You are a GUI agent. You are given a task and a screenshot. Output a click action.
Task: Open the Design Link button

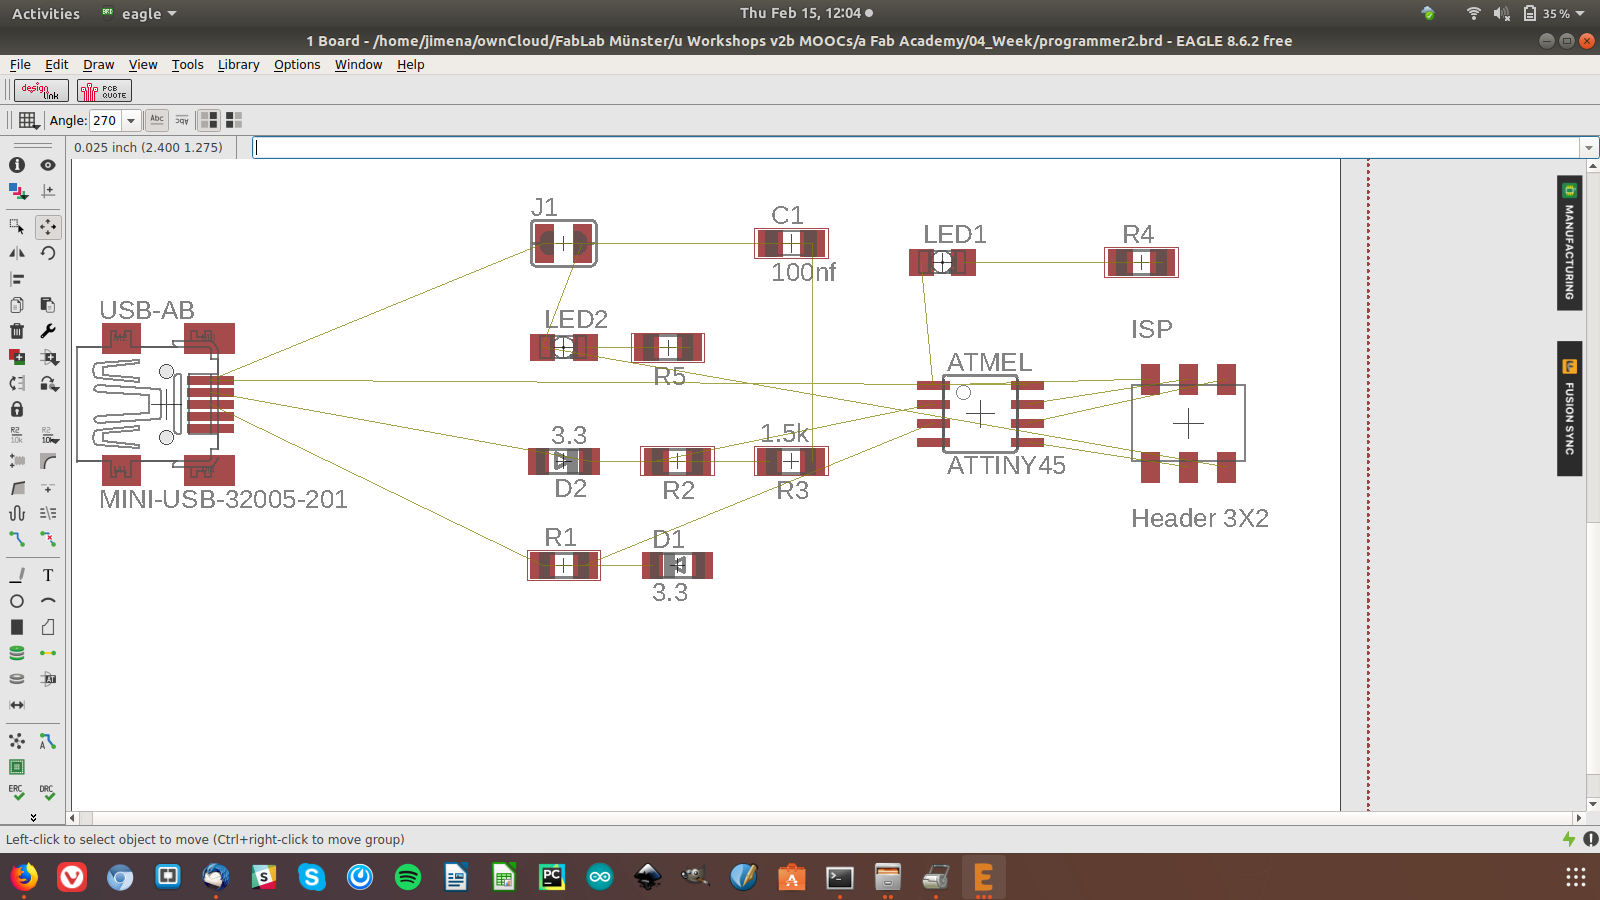pos(41,91)
